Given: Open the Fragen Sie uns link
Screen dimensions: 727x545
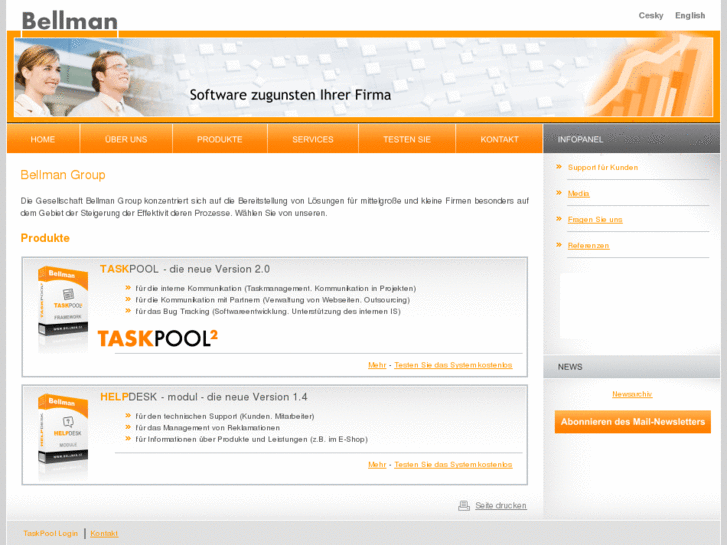Looking at the screenshot, I should pyautogui.click(x=595, y=219).
